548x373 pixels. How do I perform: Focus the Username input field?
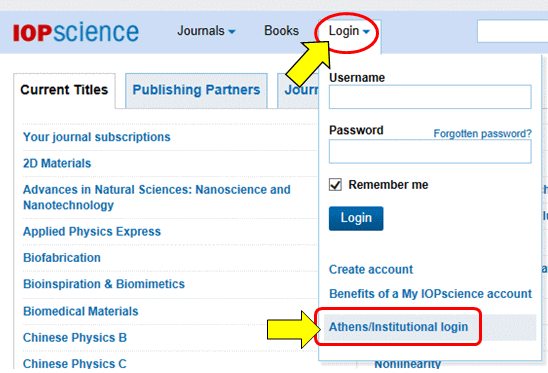click(430, 97)
